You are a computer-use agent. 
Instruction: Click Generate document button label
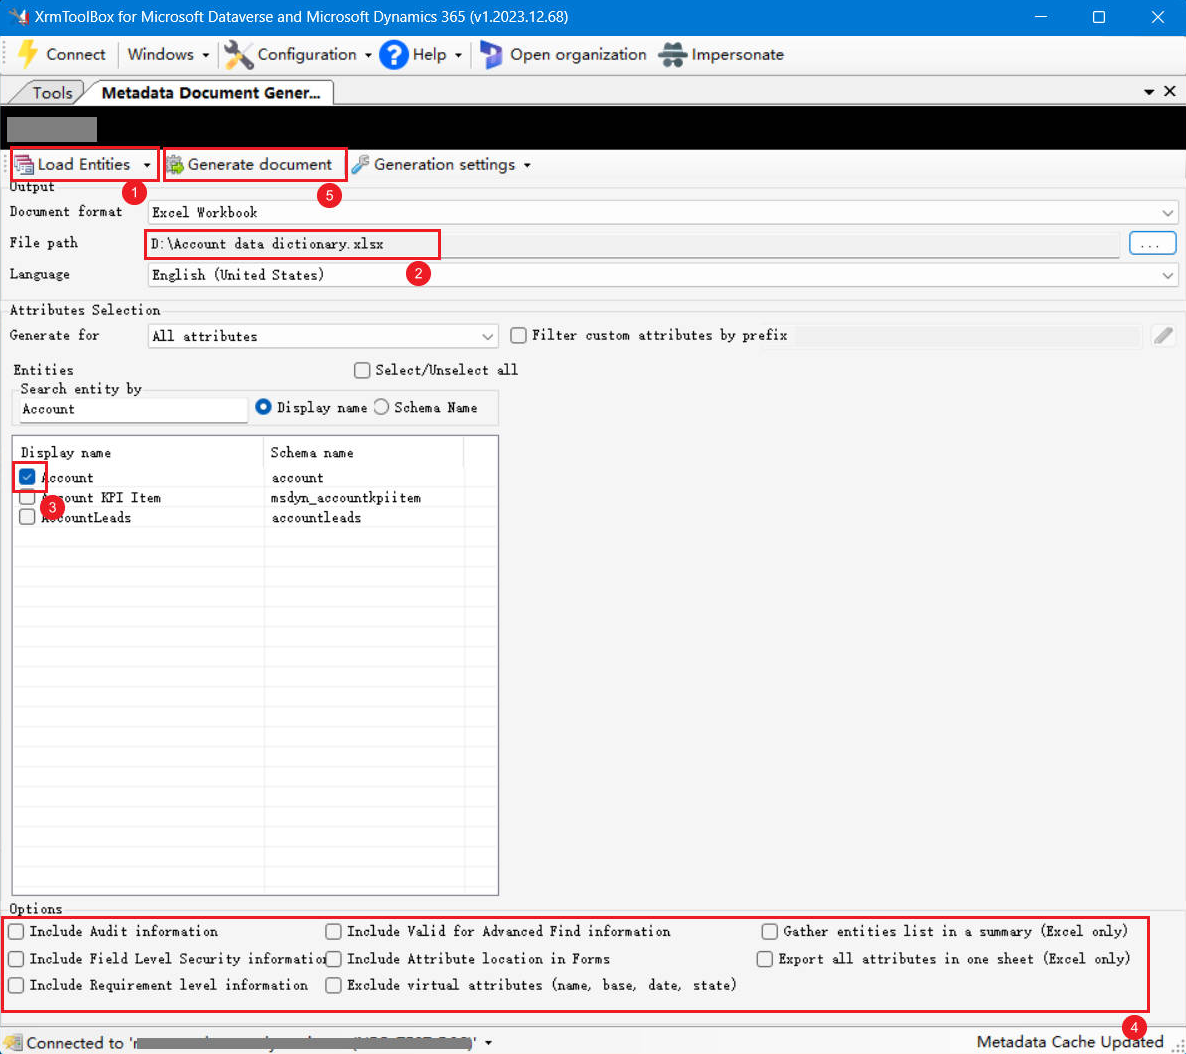(259, 164)
